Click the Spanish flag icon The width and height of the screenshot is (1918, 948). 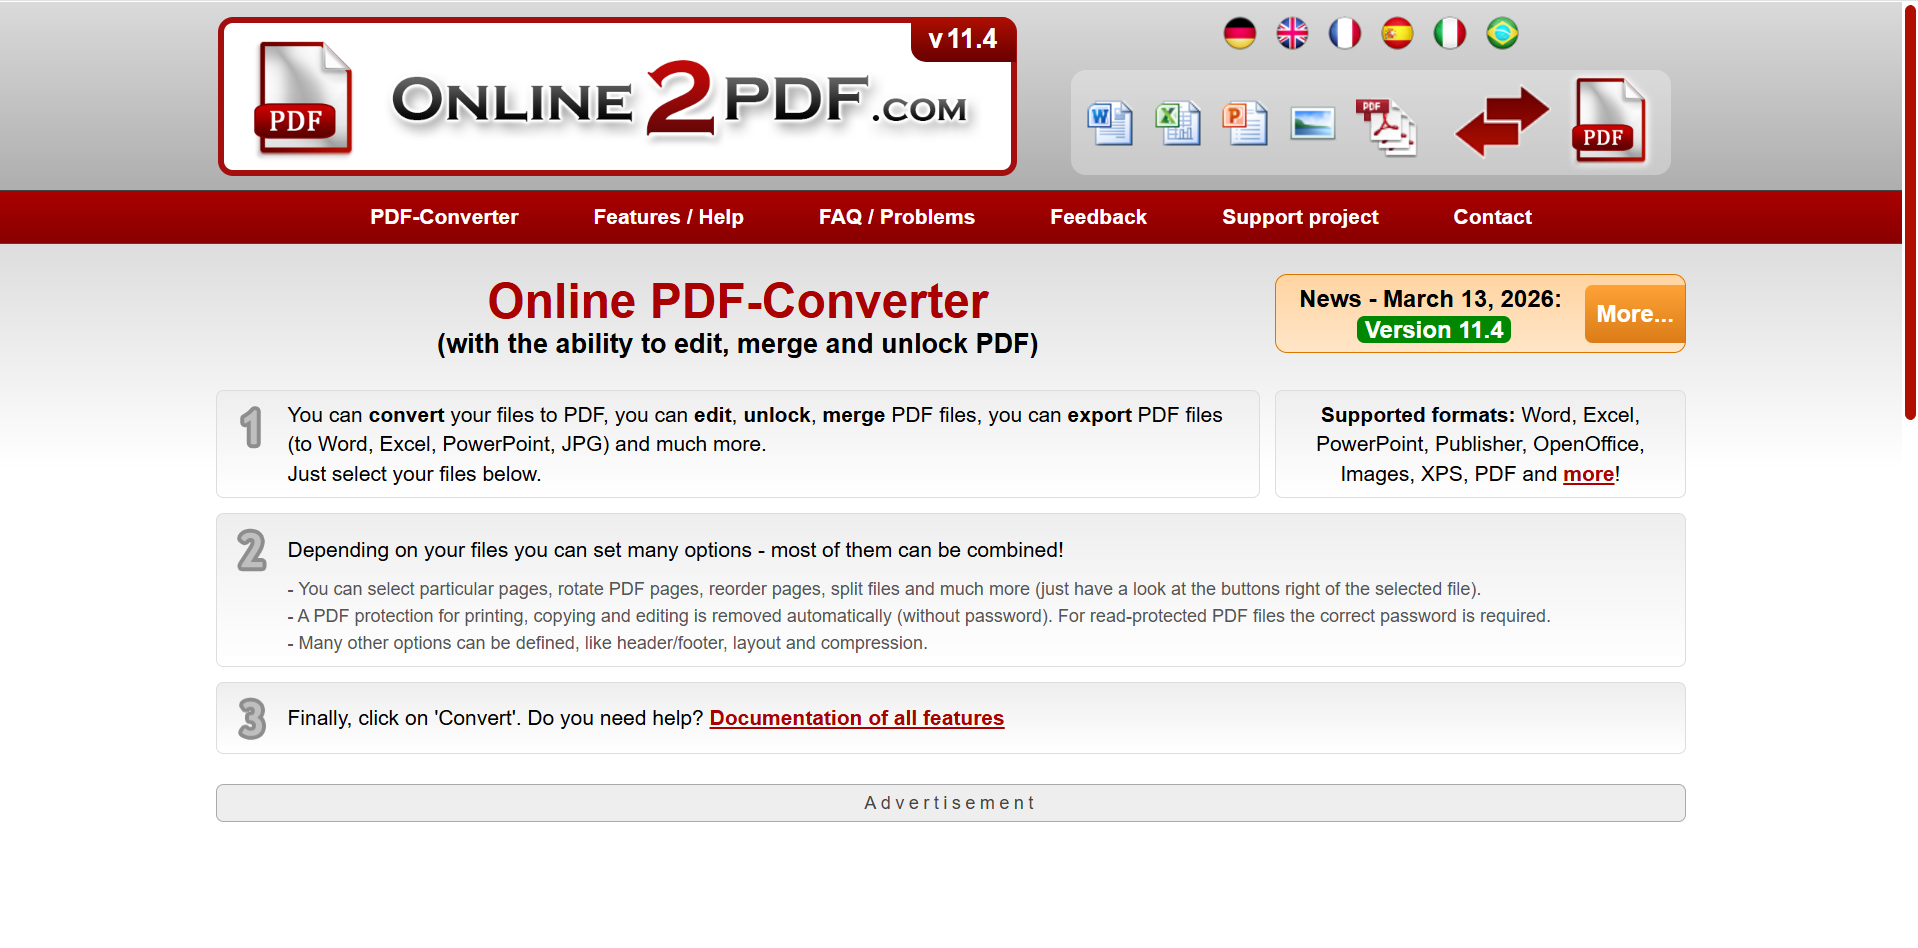coord(1397,34)
